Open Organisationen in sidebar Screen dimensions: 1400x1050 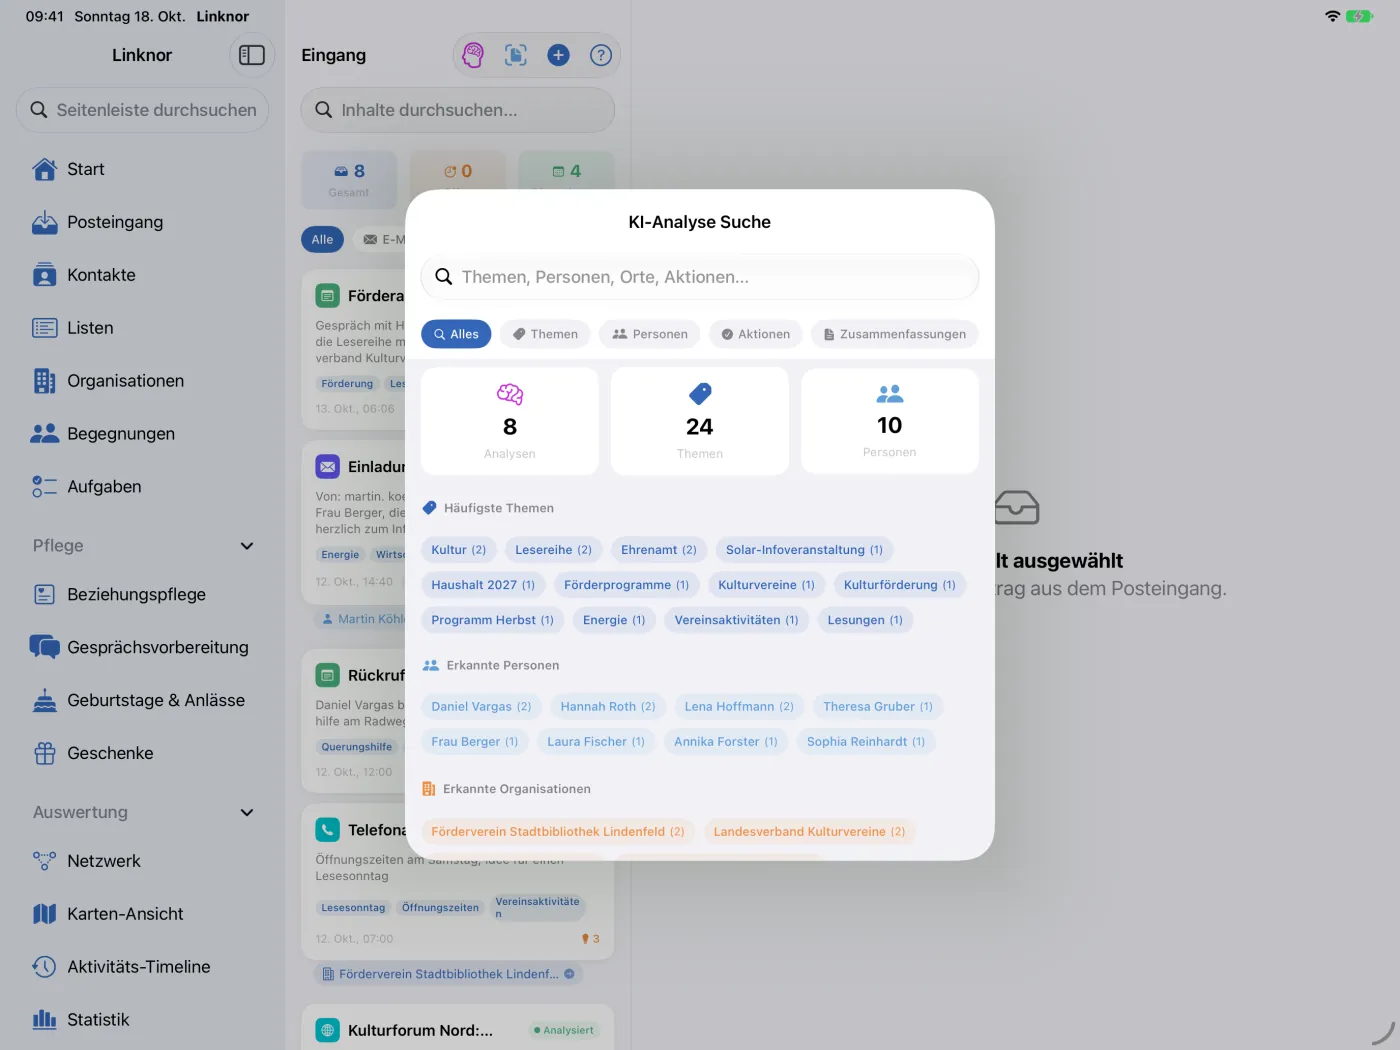(x=143, y=381)
